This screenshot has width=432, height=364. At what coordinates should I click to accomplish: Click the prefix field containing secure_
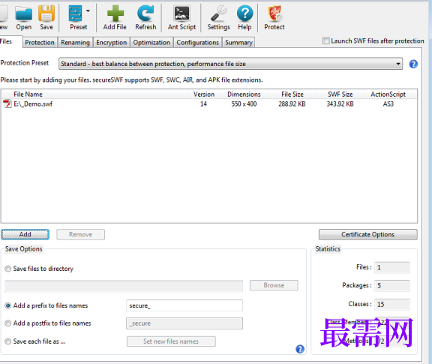184,306
